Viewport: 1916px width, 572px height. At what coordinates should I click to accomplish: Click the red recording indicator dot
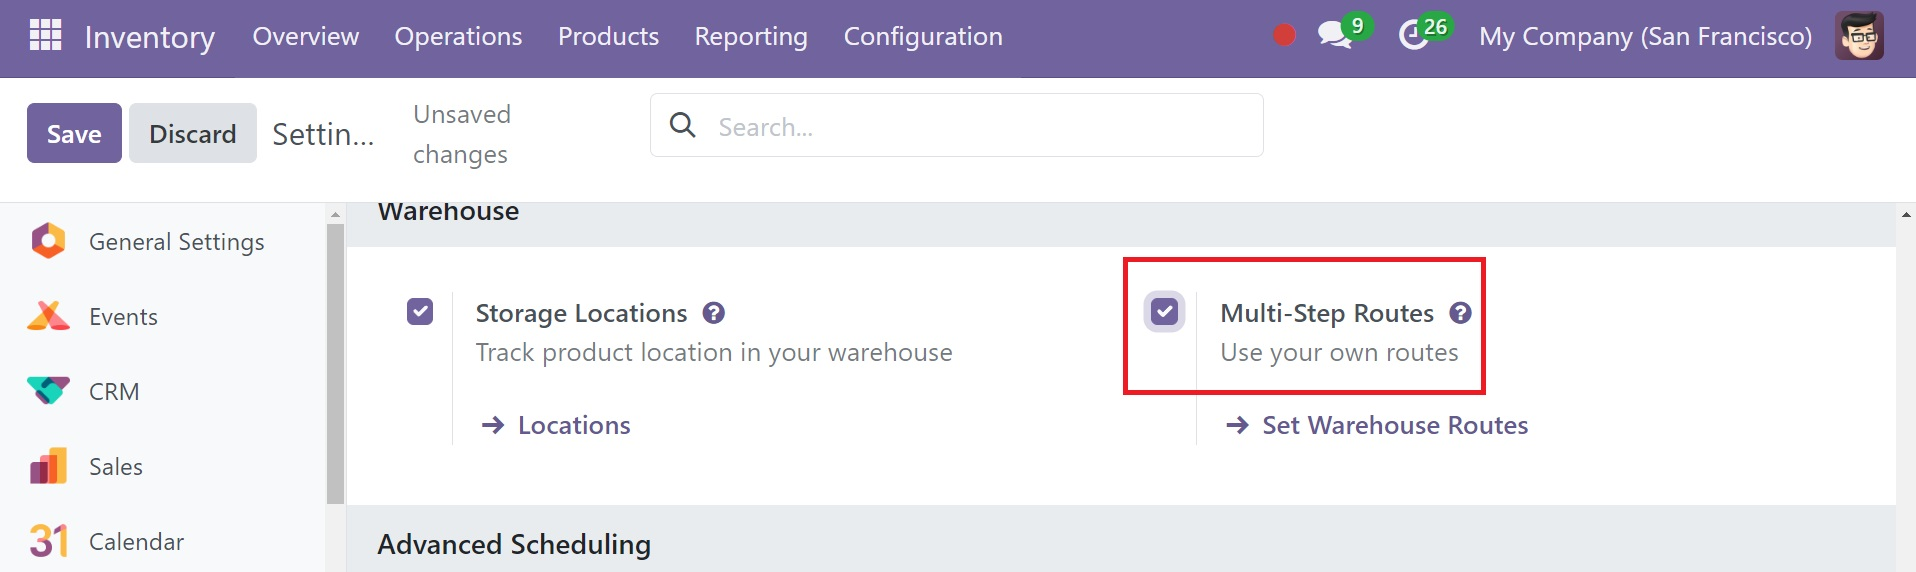click(1284, 36)
